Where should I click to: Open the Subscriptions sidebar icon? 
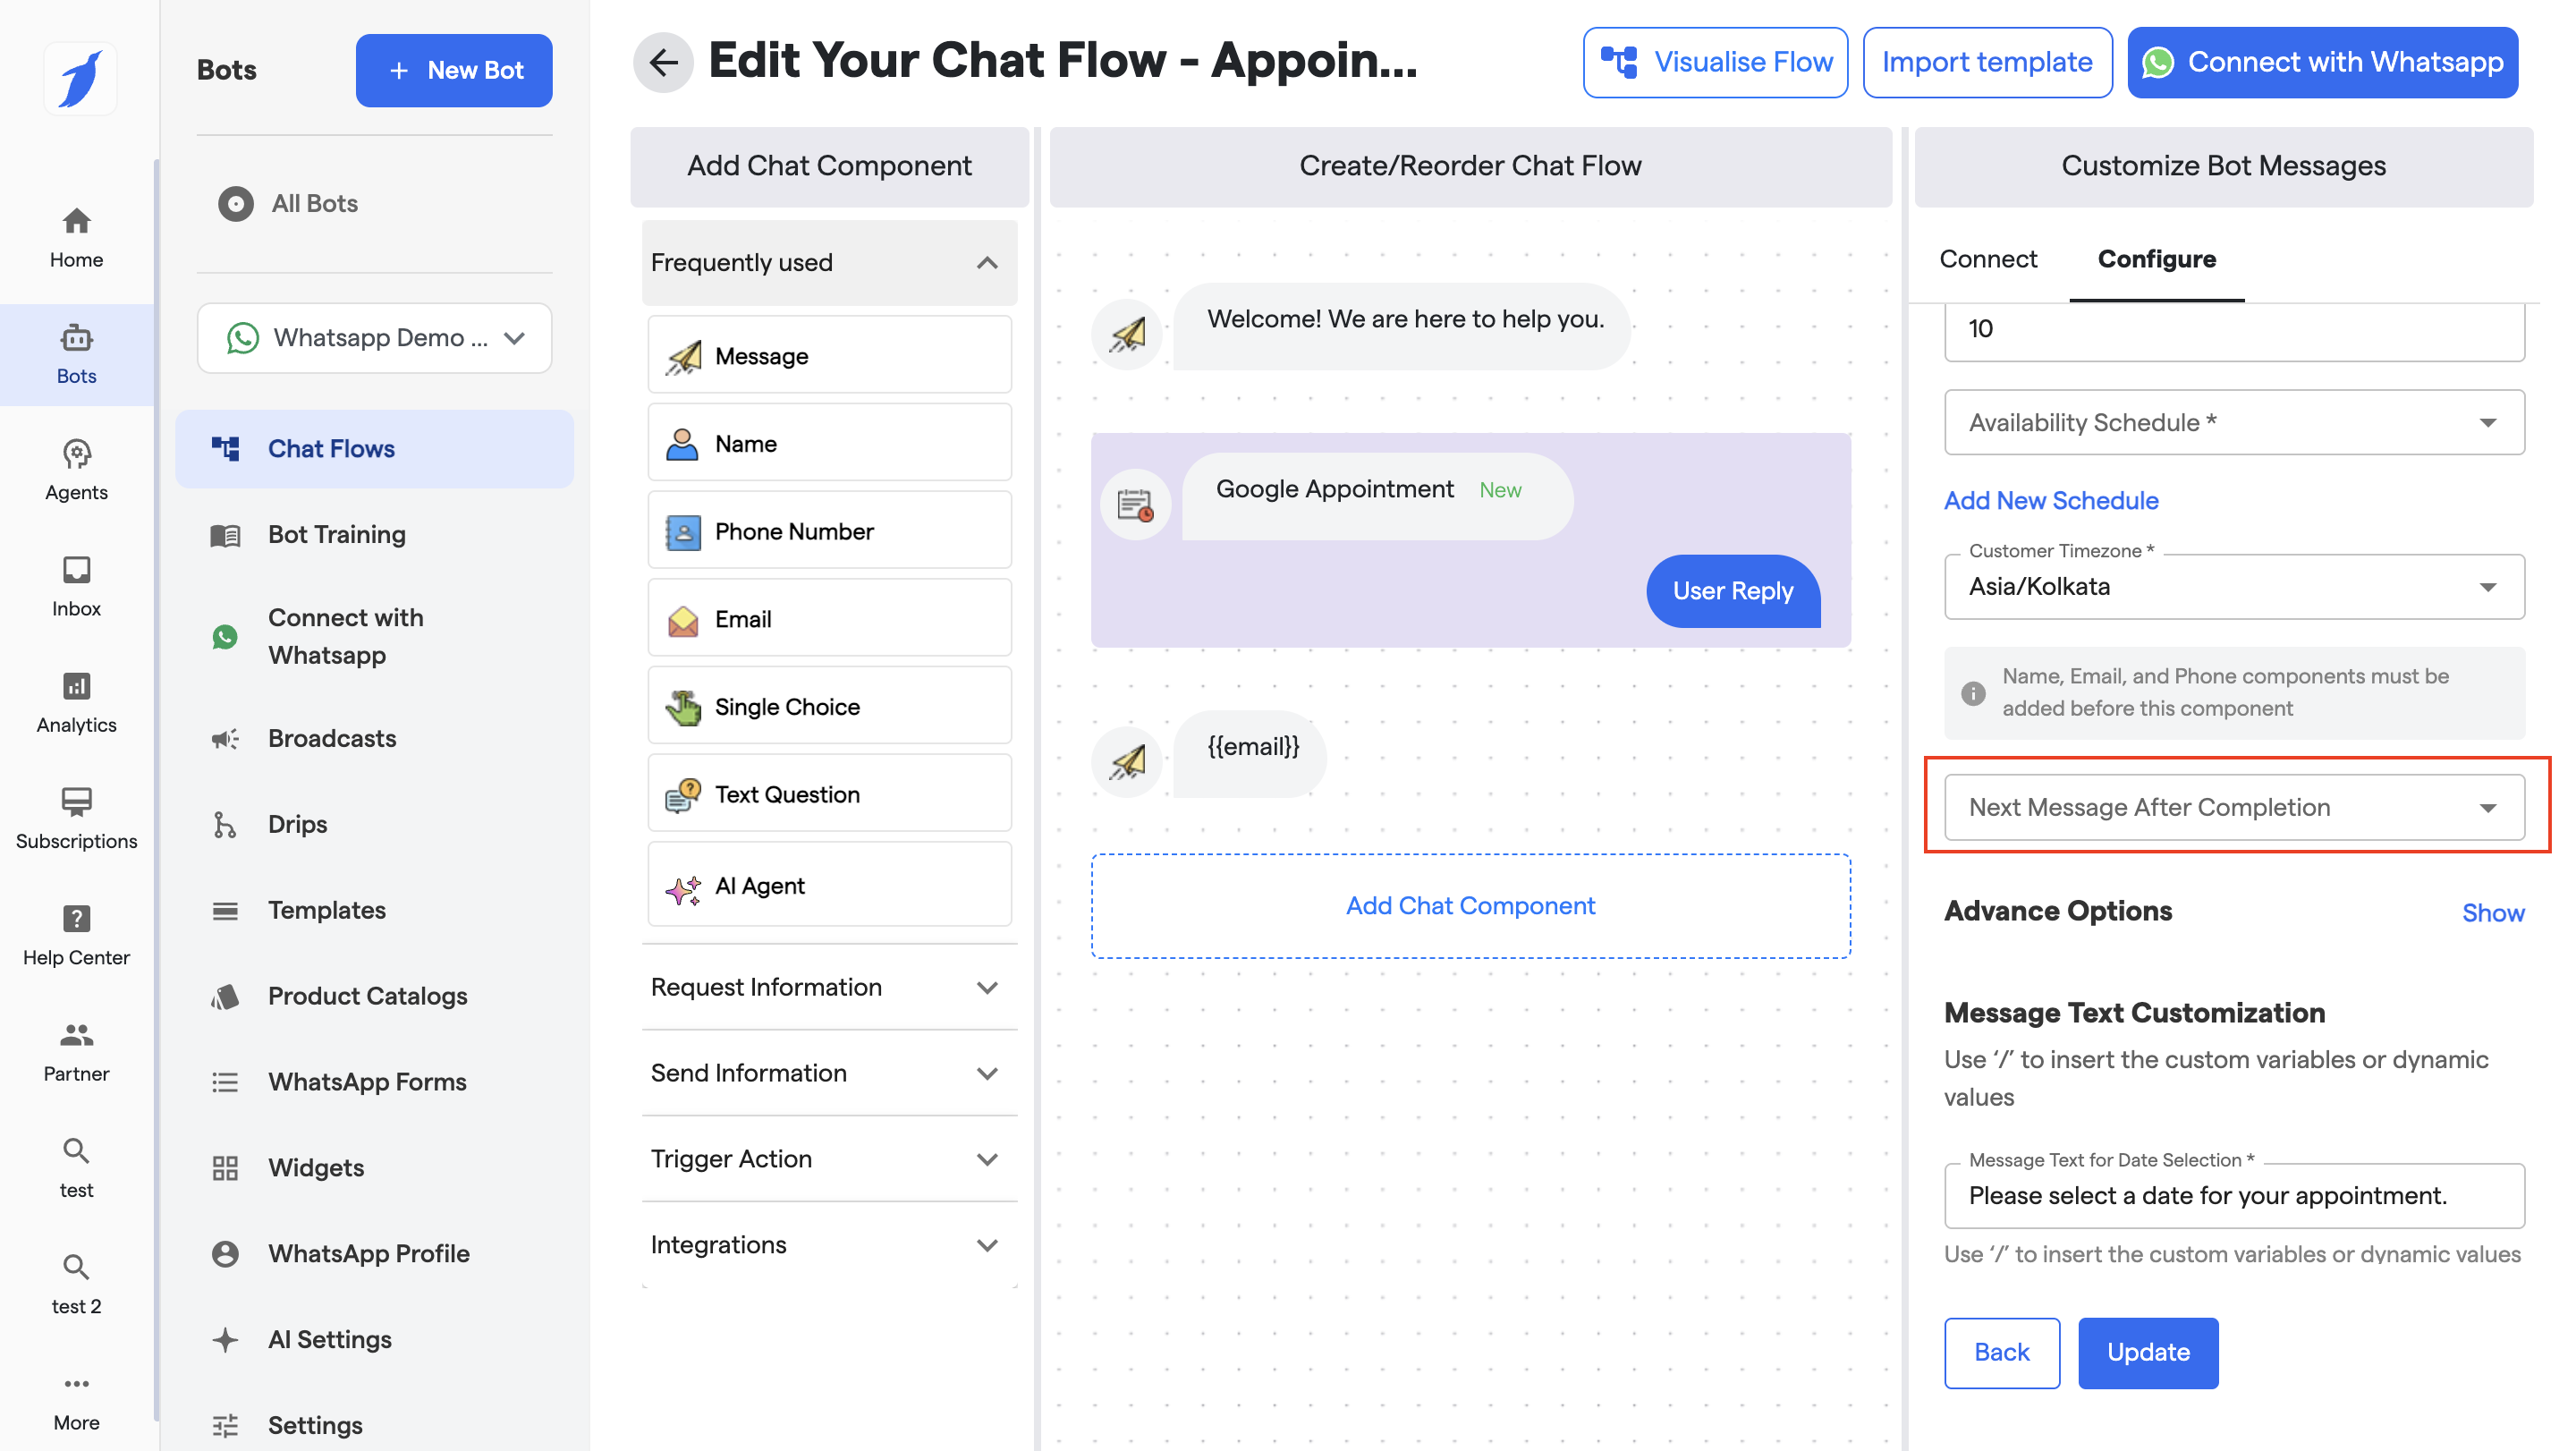(x=76, y=818)
